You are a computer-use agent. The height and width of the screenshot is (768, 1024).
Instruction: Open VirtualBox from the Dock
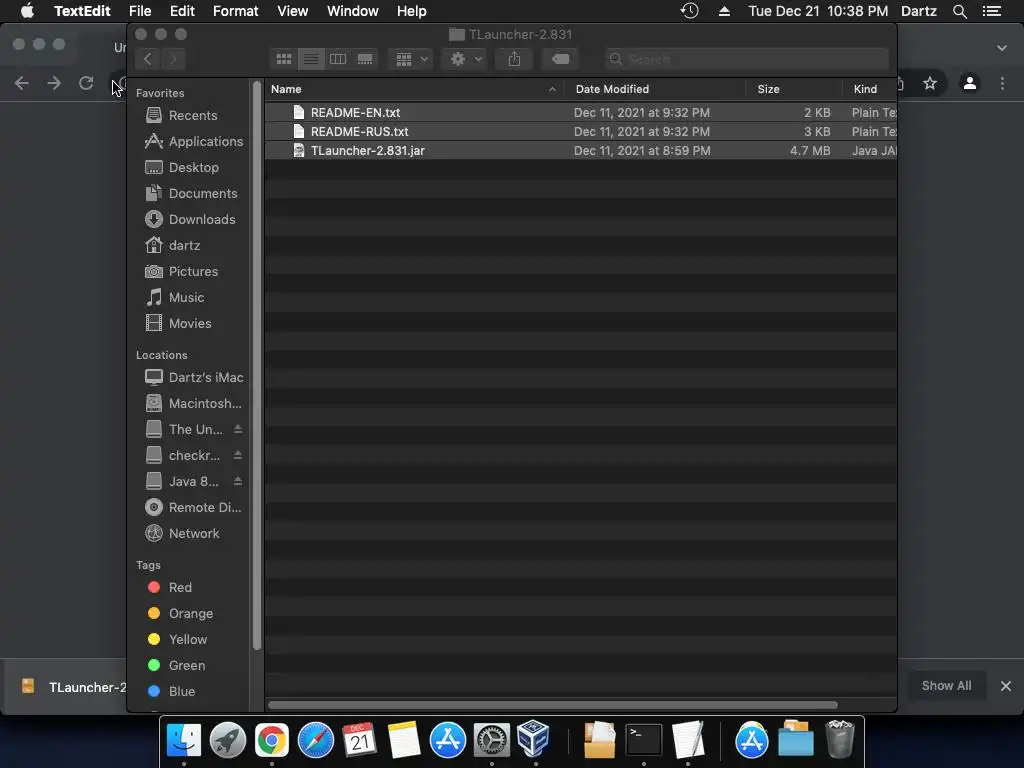point(534,739)
